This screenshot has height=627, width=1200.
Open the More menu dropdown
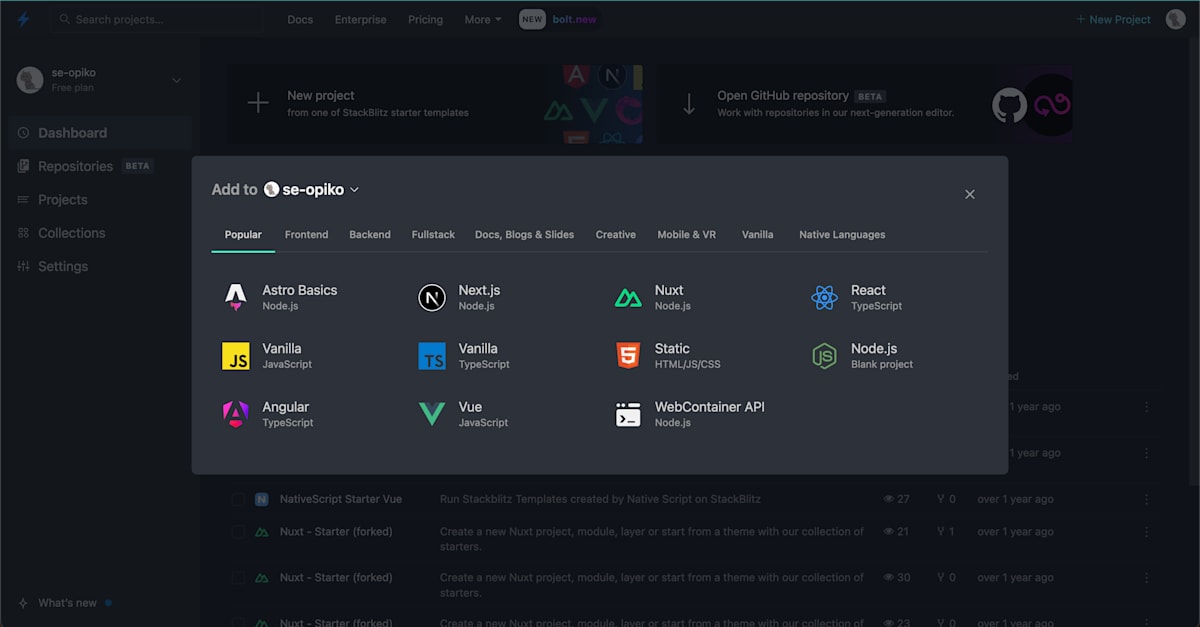pos(483,19)
